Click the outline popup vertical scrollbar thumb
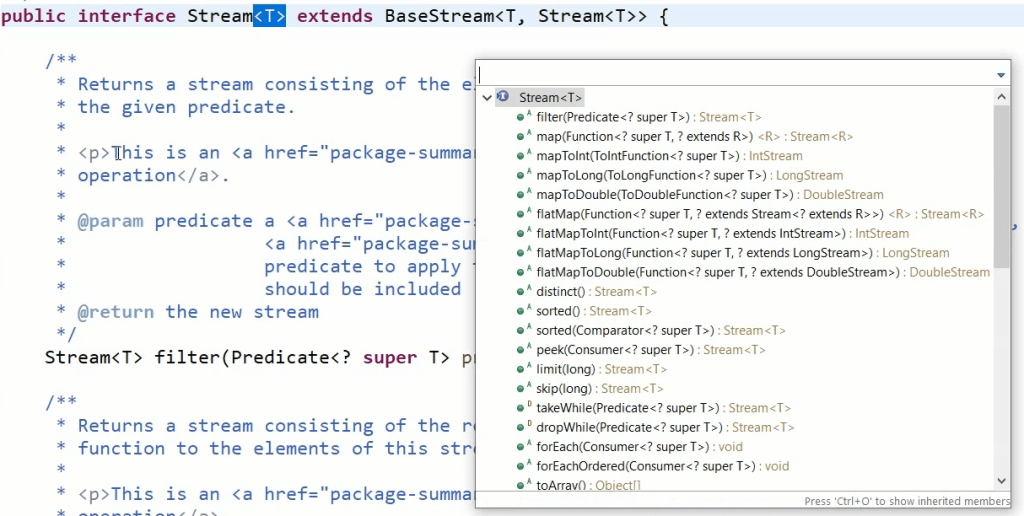This screenshot has height=516, width=1024. 1001,186
